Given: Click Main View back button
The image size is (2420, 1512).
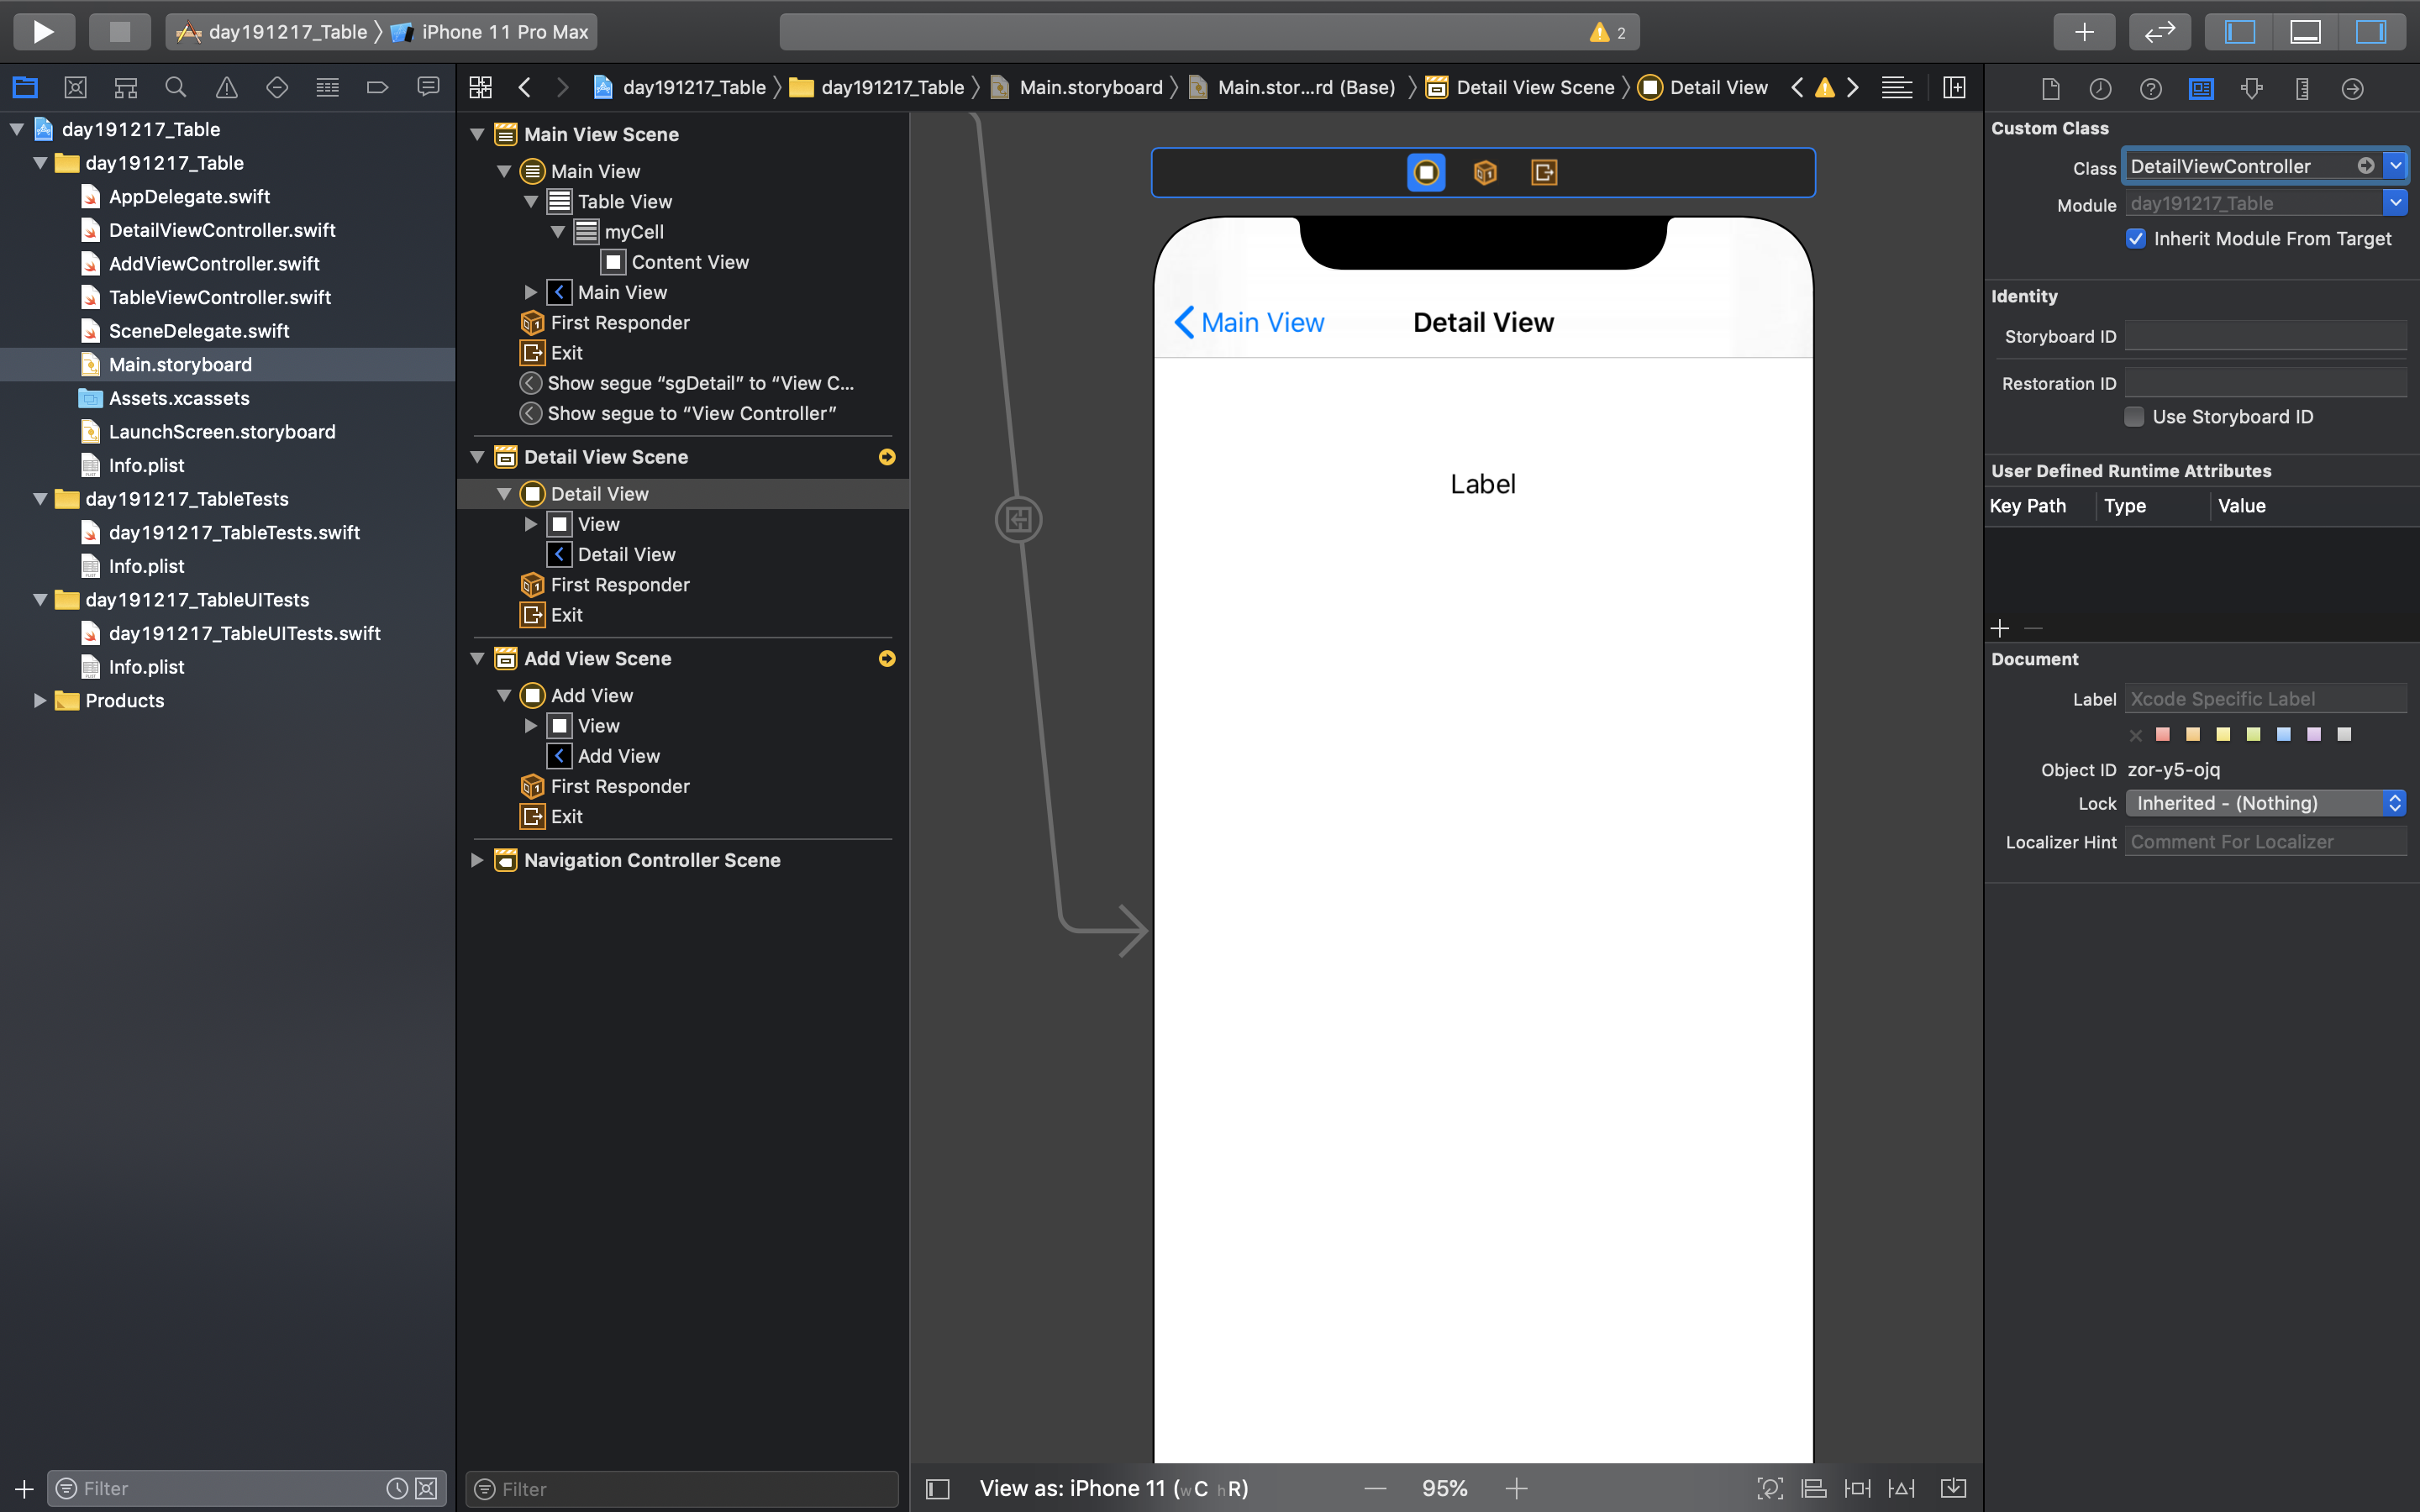Looking at the screenshot, I should tap(1249, 322).
